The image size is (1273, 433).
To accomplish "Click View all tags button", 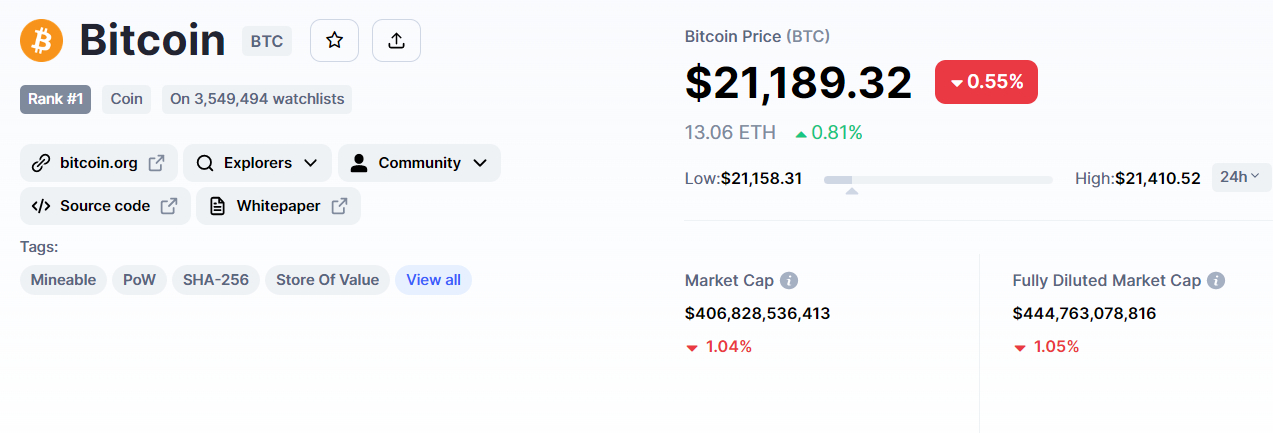I will (433, 280).
